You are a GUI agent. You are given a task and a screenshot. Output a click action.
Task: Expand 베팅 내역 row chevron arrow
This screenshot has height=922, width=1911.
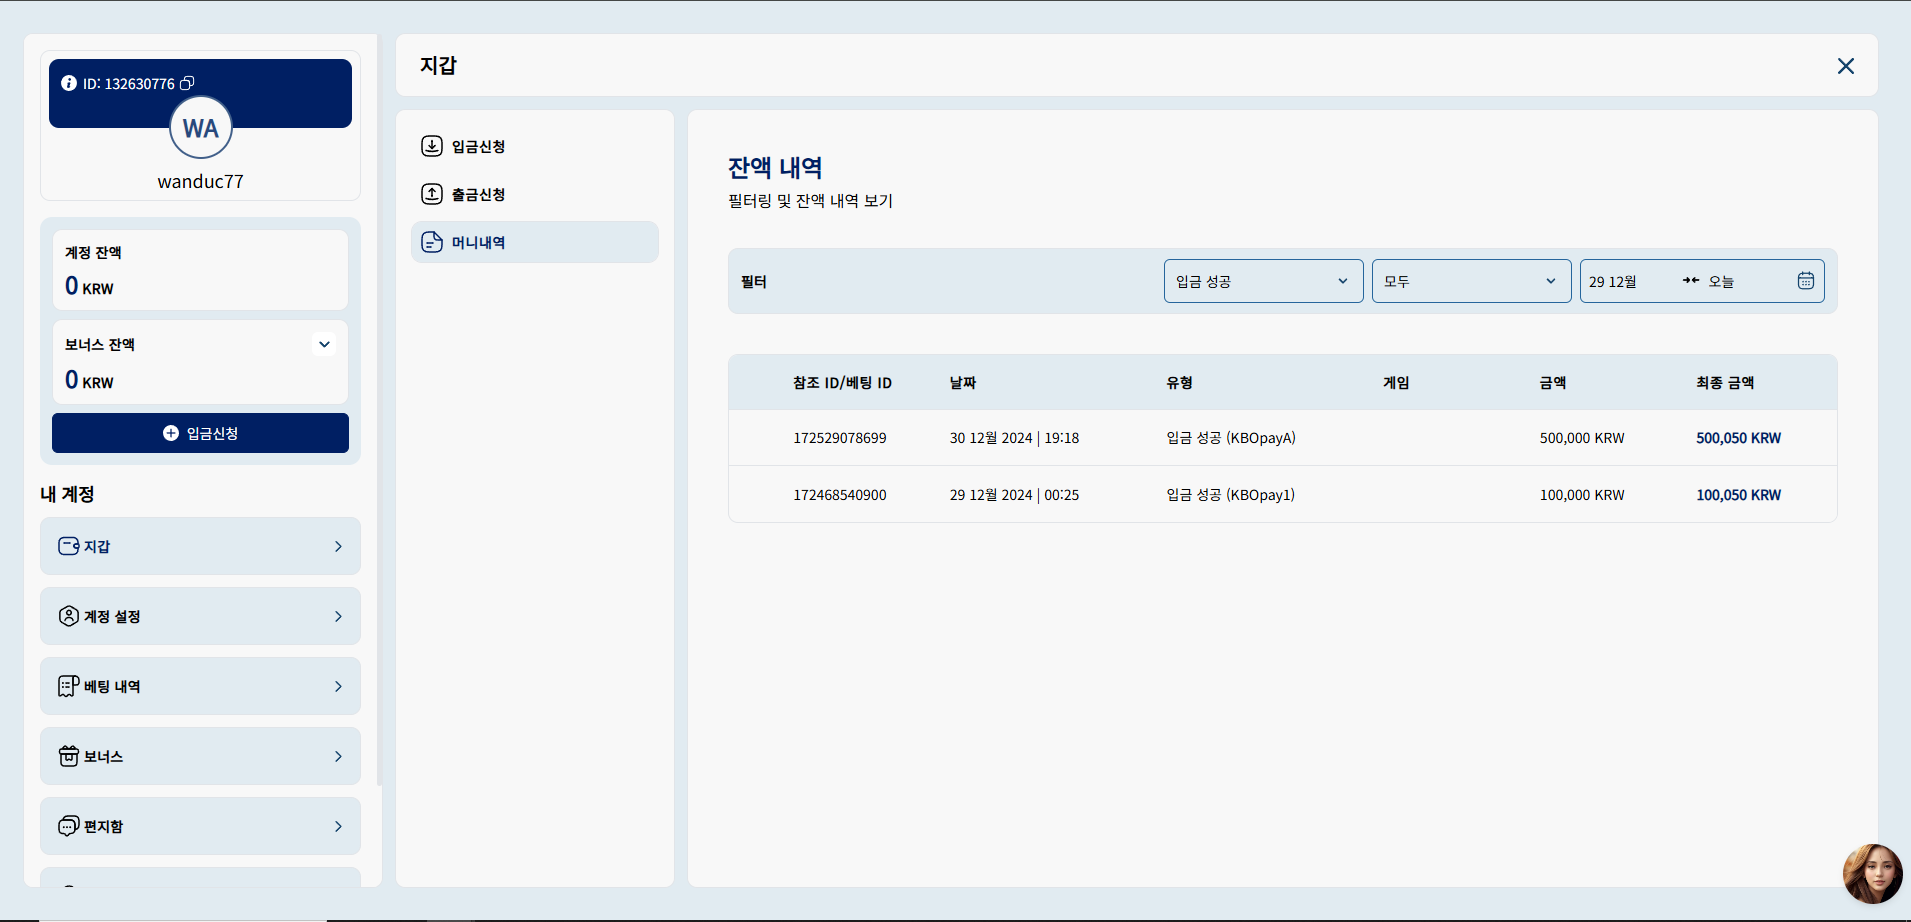[x=338, y=686]
